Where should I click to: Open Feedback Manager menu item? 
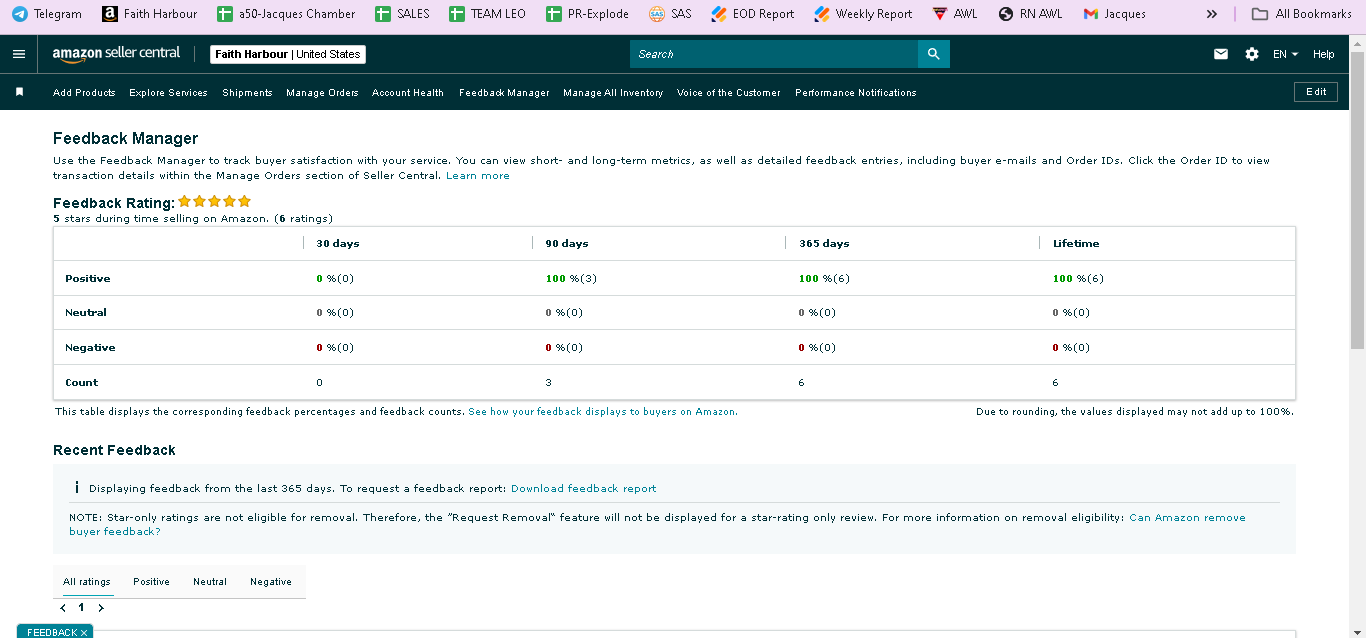tap(504, 92)
